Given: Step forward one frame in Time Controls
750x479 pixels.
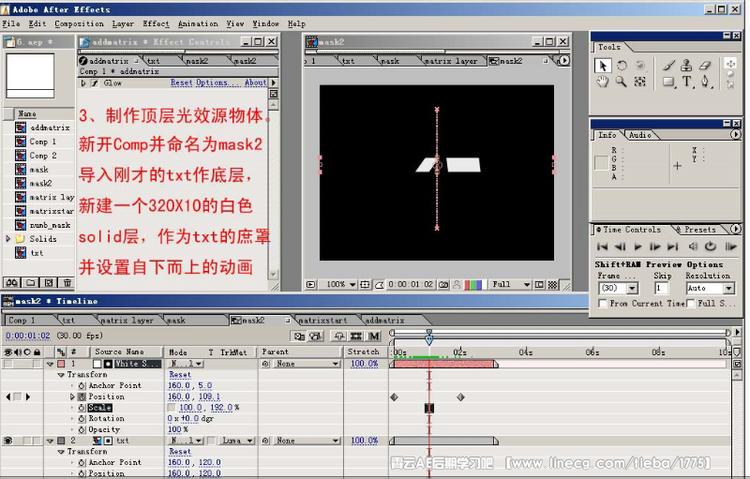Looking at the screenshot, I should pyautogui.click(x=655, y=247).
